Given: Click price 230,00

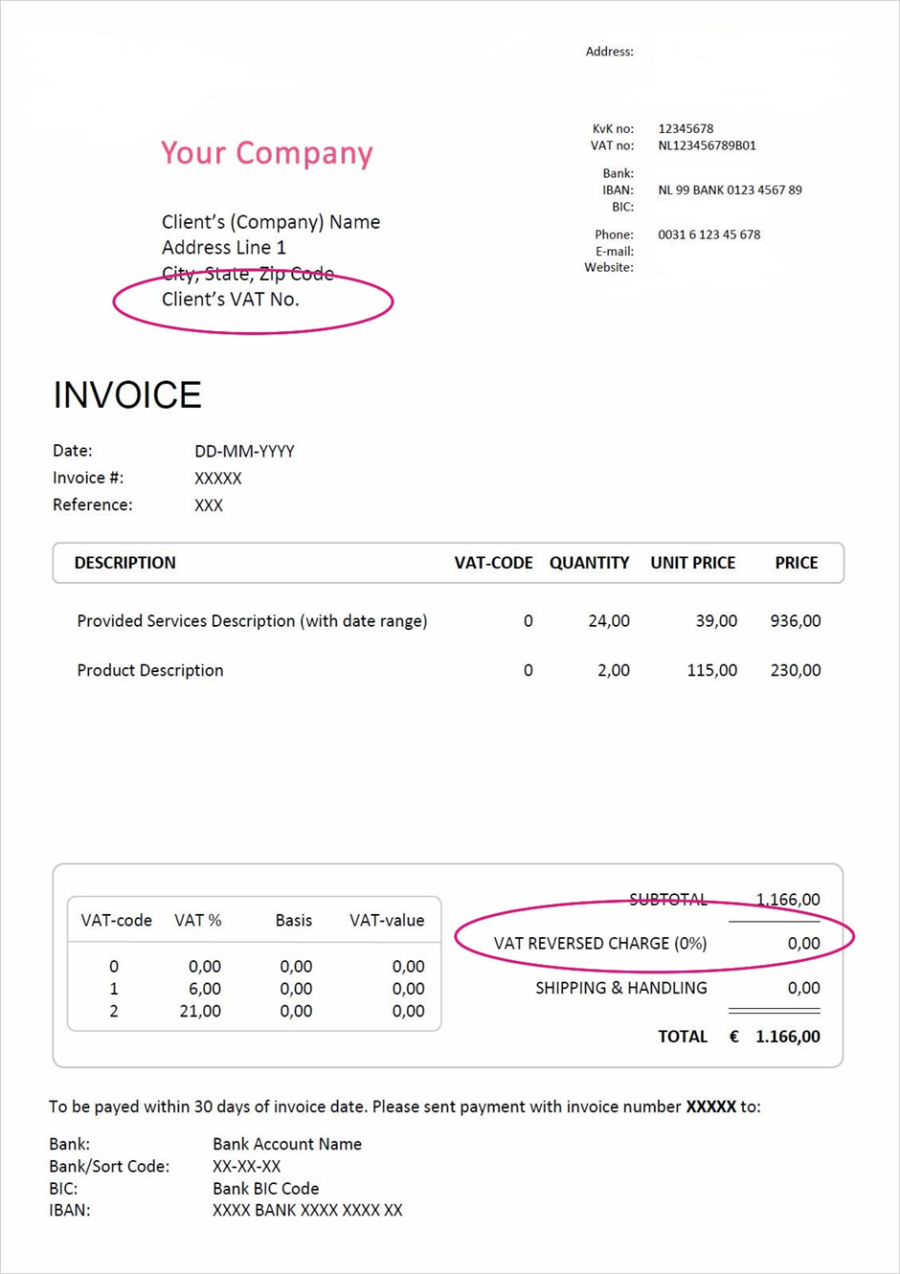Looking at the screenshot, I should 795,670.
